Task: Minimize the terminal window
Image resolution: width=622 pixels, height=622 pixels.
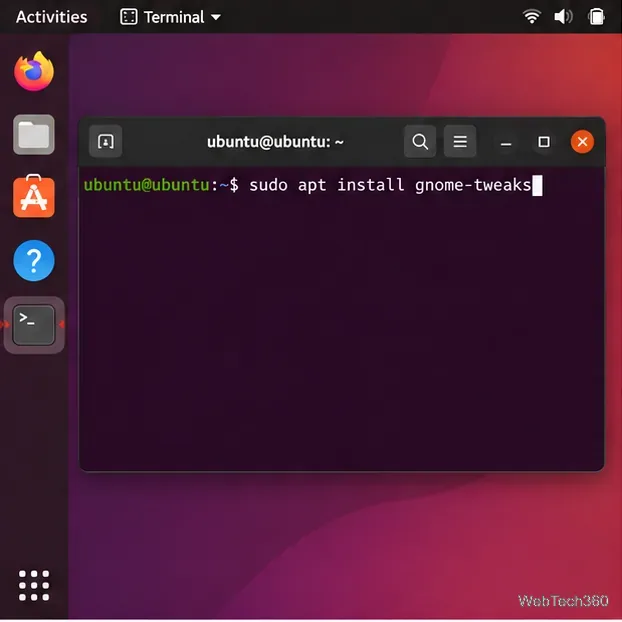Action: coord(506,142)
